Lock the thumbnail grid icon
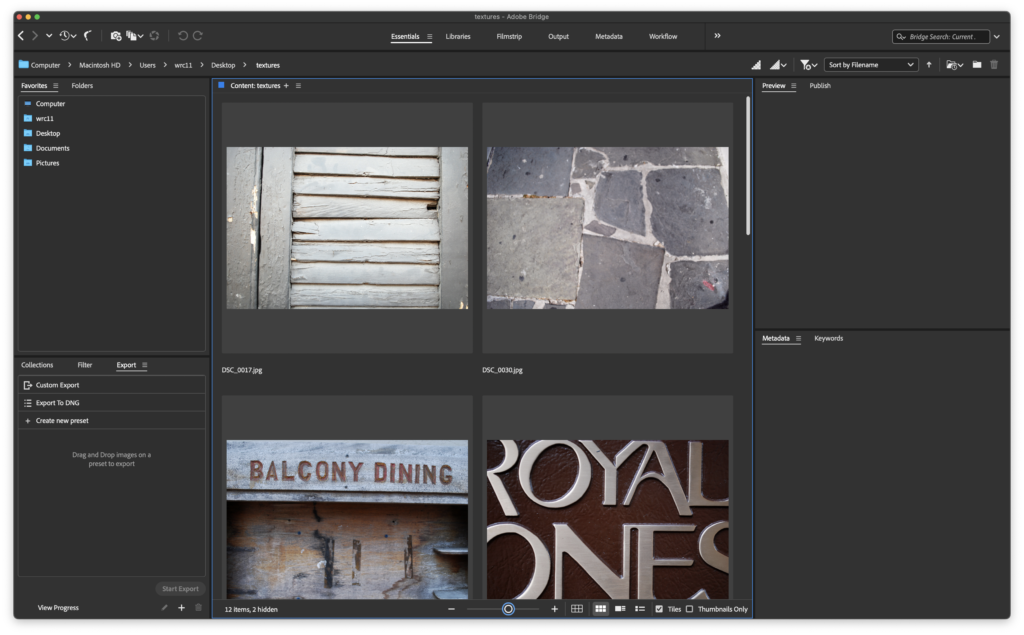 (577, 608)
